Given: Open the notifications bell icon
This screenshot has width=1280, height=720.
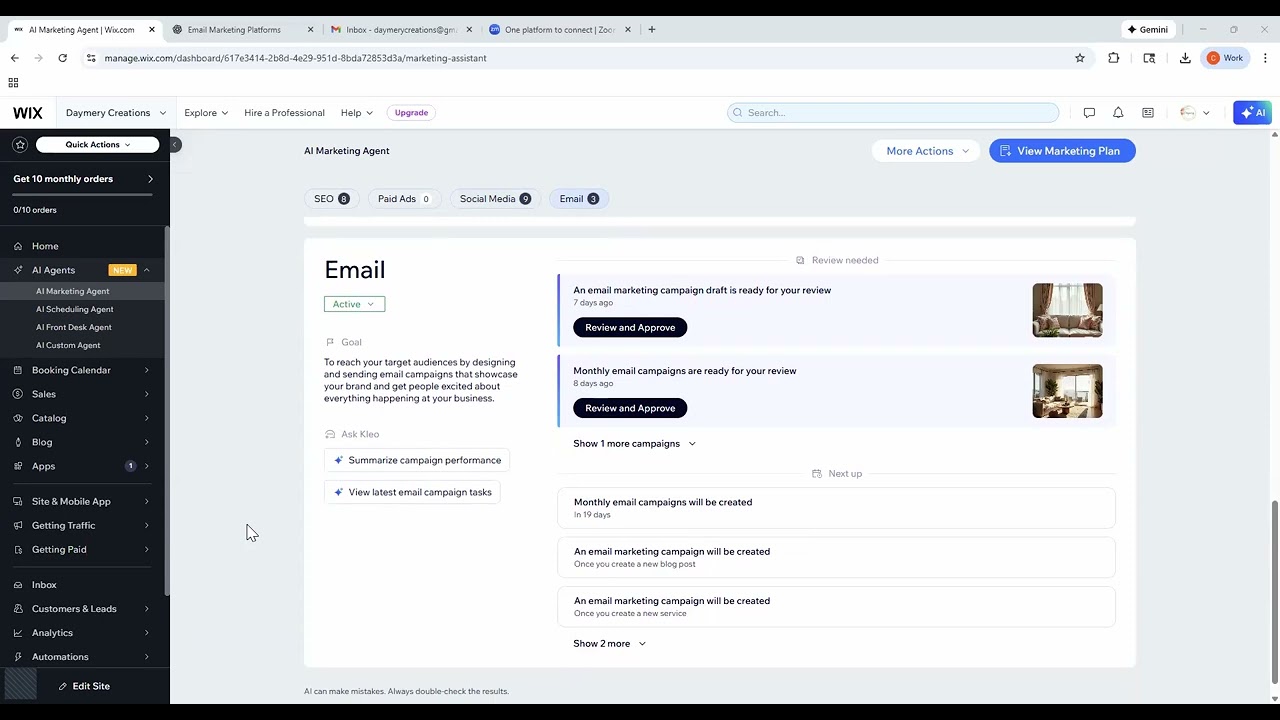Looking at the screenshot, I should click(x=1118, y=113).
